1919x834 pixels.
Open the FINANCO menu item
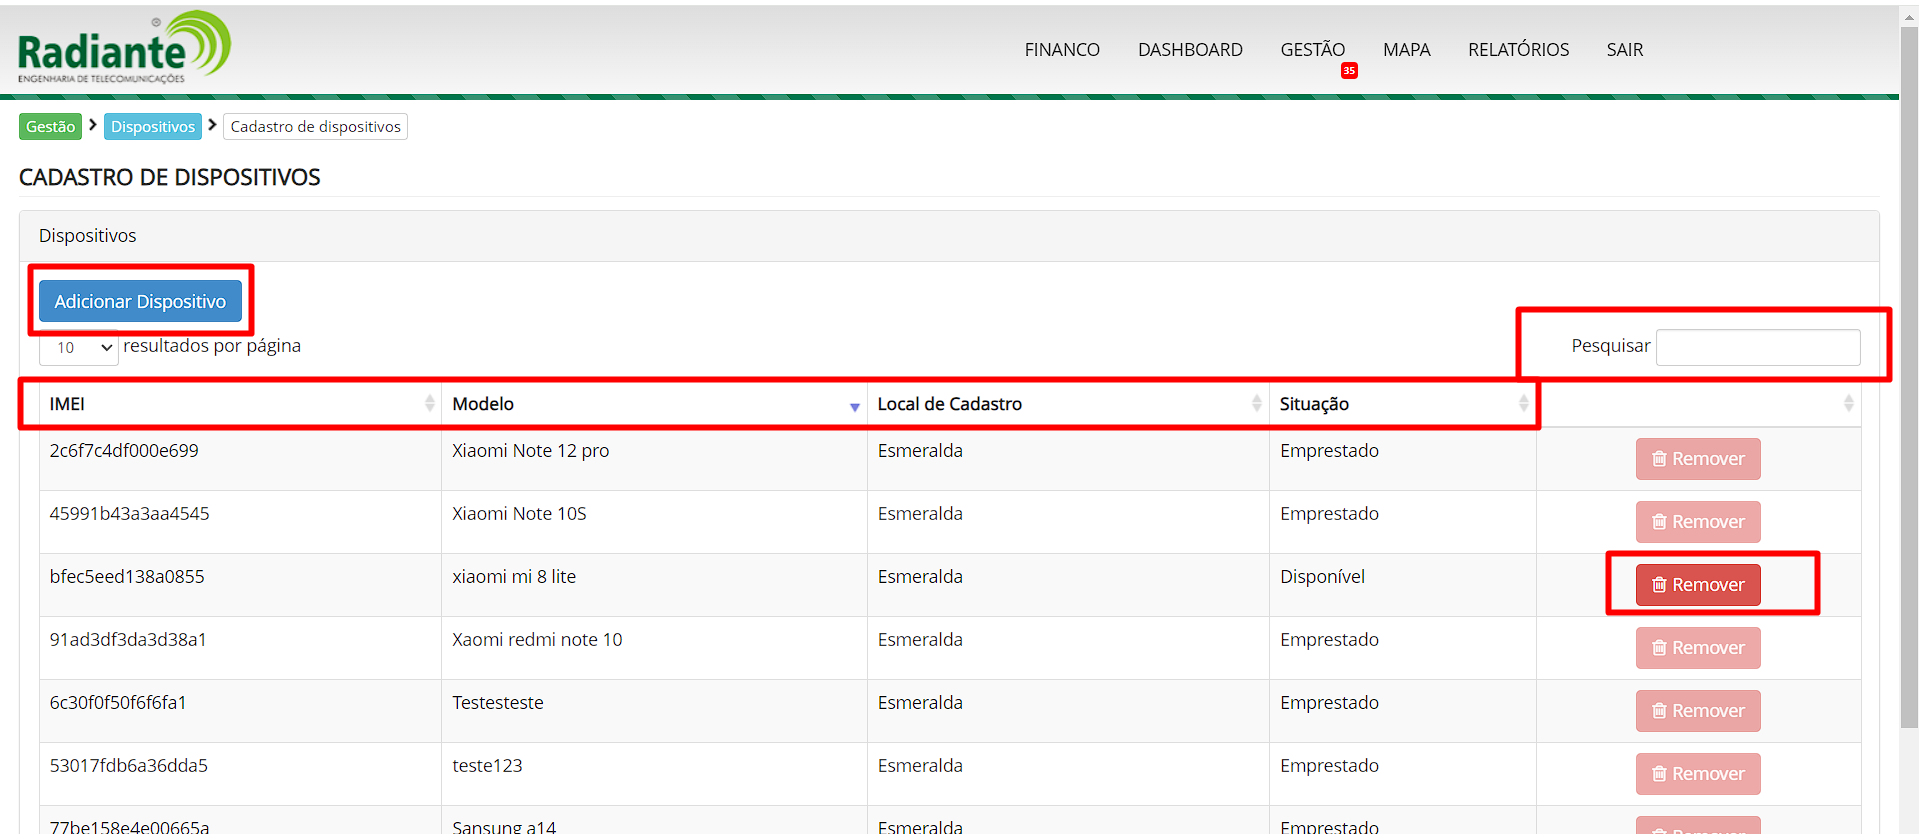click(1061, 50)
